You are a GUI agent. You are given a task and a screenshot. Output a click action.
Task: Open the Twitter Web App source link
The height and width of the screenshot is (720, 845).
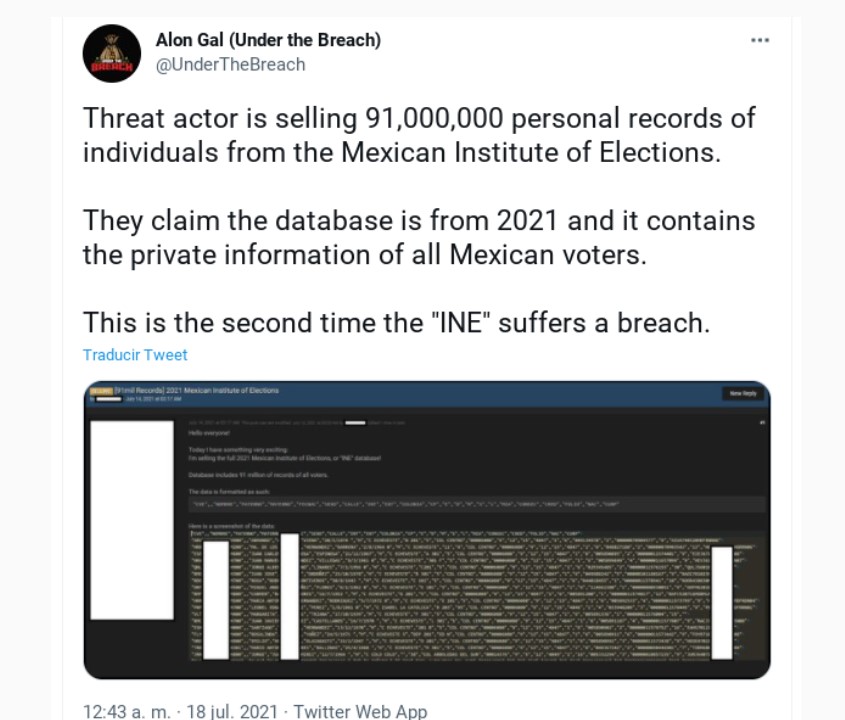coord(360,711)
